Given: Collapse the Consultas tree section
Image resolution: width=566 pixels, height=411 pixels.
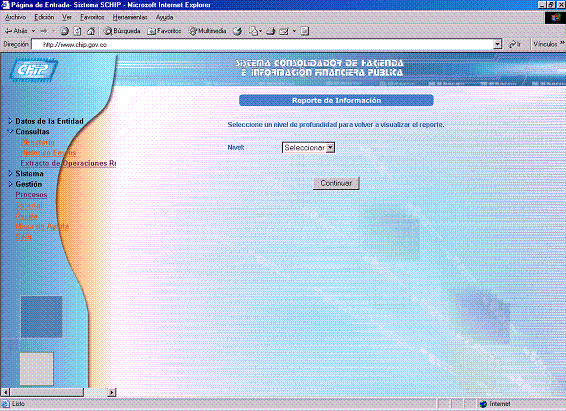Looking at the screenshot, I should (x=10, y=132).
